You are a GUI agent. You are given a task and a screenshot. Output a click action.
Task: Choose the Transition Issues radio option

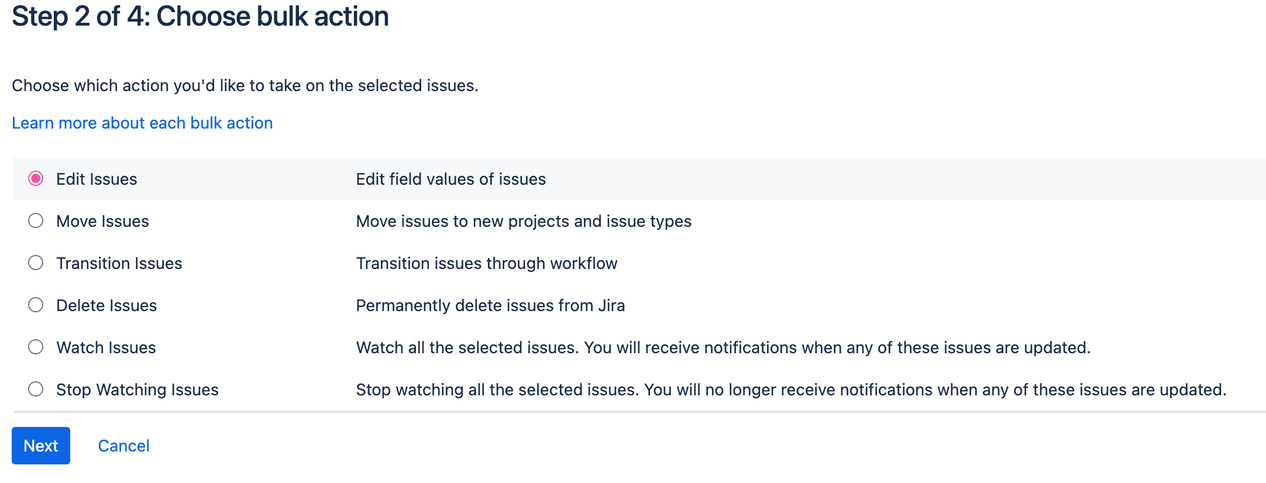[x=36, y=263]
